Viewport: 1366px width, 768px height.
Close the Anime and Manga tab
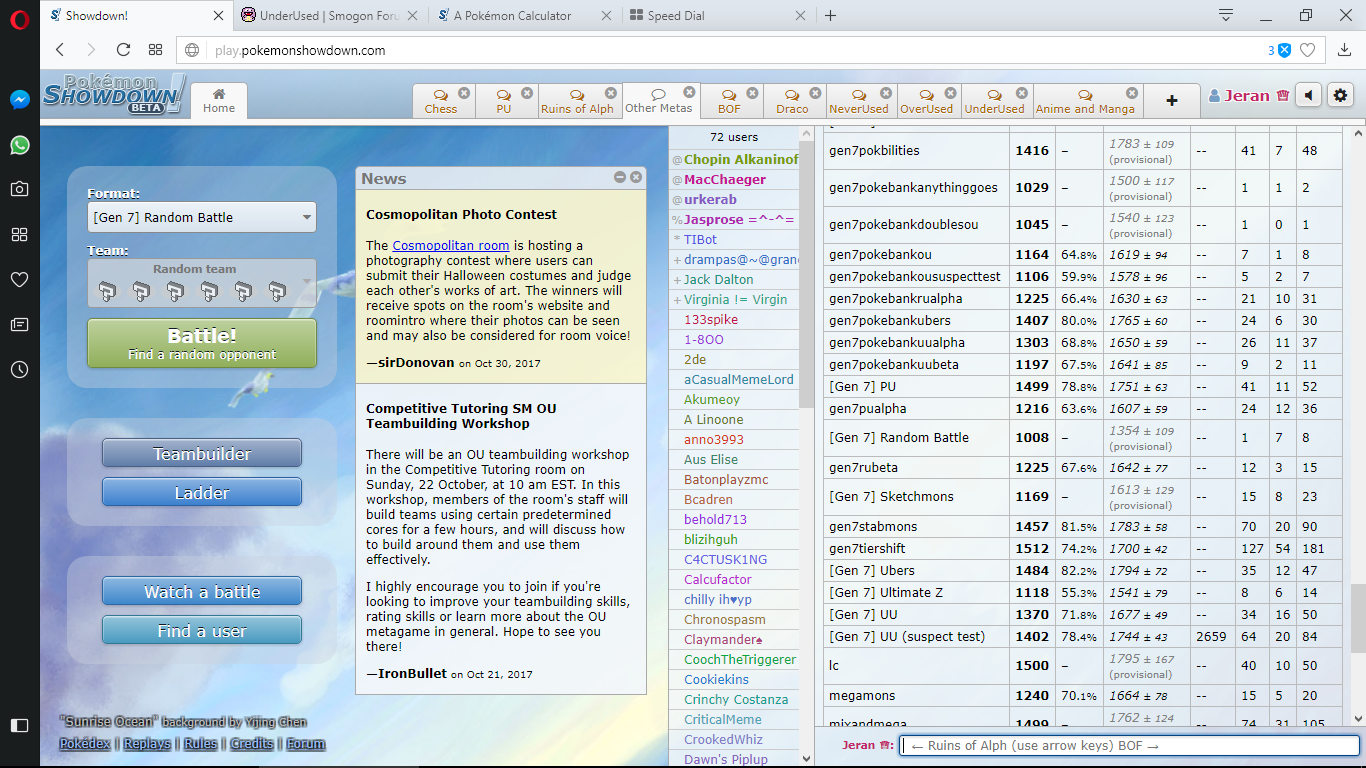pos(1131,93)
